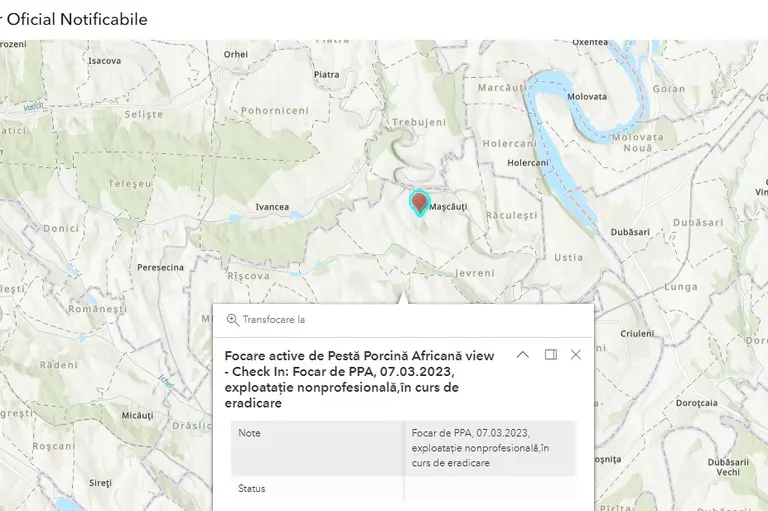The width and height of the screenshot is (768, 511).
Task: Click the Doroțcaia label on map
Action: [x=696, y=403]
